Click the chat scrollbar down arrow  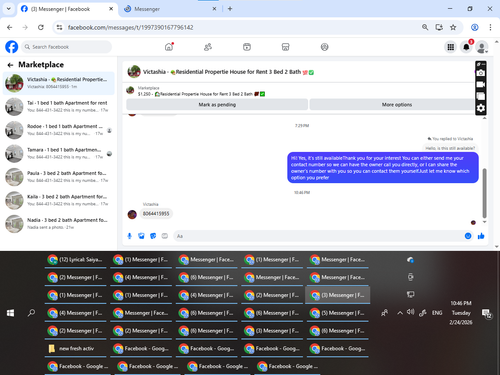(x=484, y=222)
